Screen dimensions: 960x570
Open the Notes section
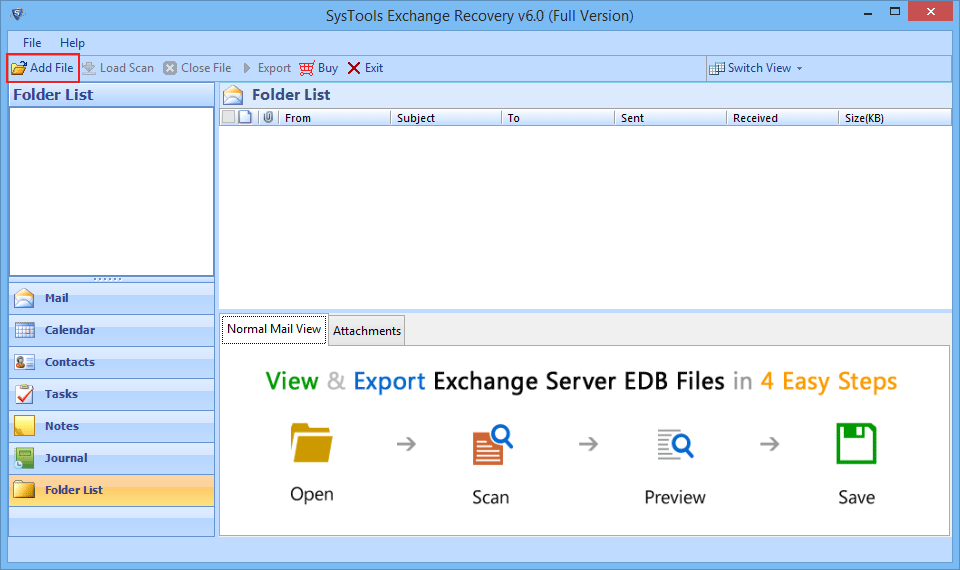pos(111,426)
